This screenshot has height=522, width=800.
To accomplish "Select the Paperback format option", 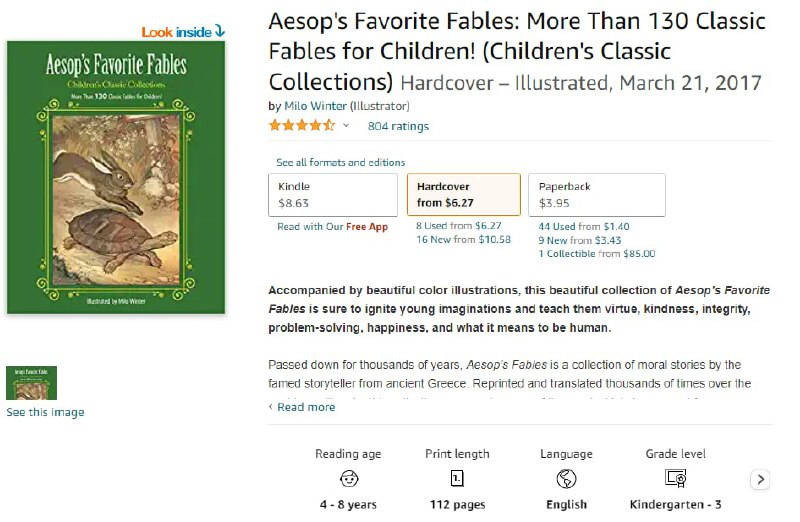I will (596, 195).
